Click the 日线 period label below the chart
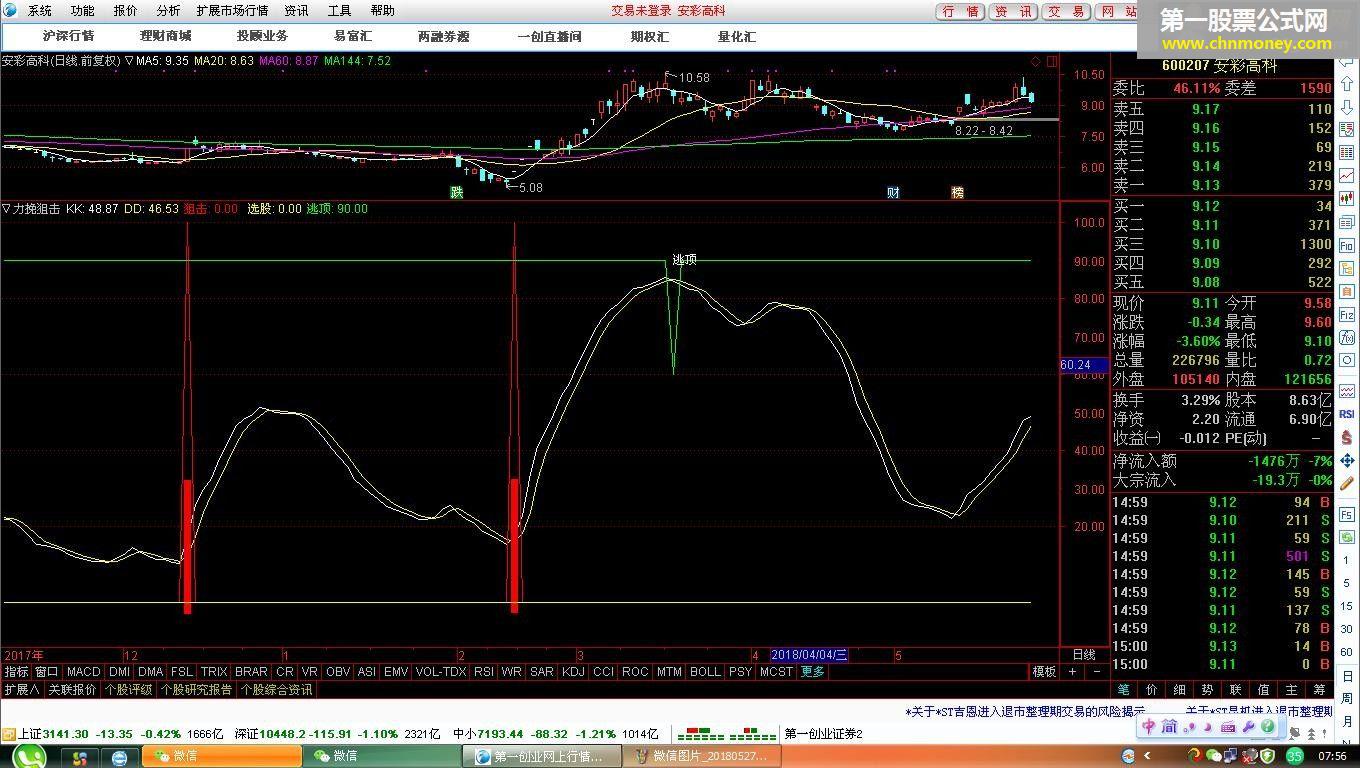 click(1084, 655)
